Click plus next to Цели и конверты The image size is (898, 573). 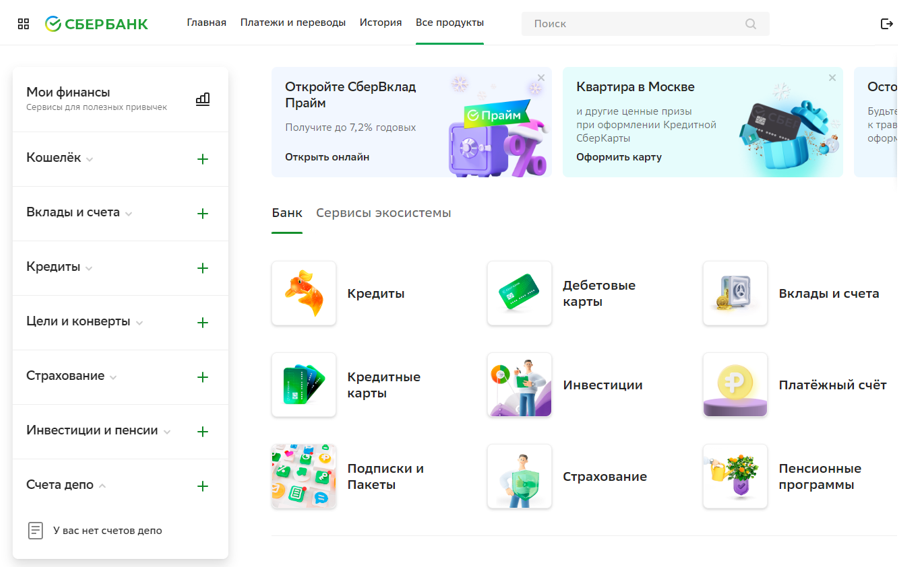click(202, 322)
